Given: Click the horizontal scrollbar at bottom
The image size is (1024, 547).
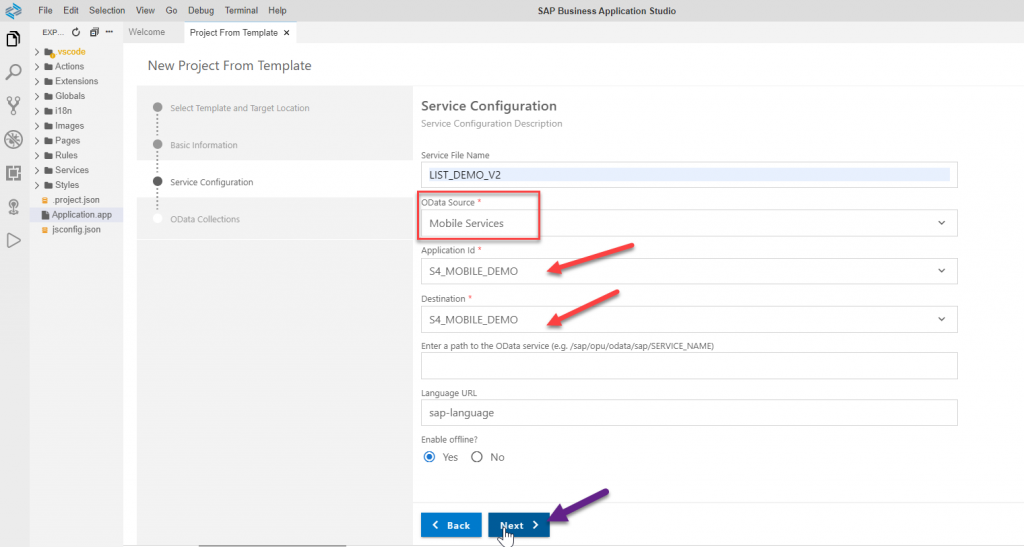Looking at the screenshot, I should [272, 545].
